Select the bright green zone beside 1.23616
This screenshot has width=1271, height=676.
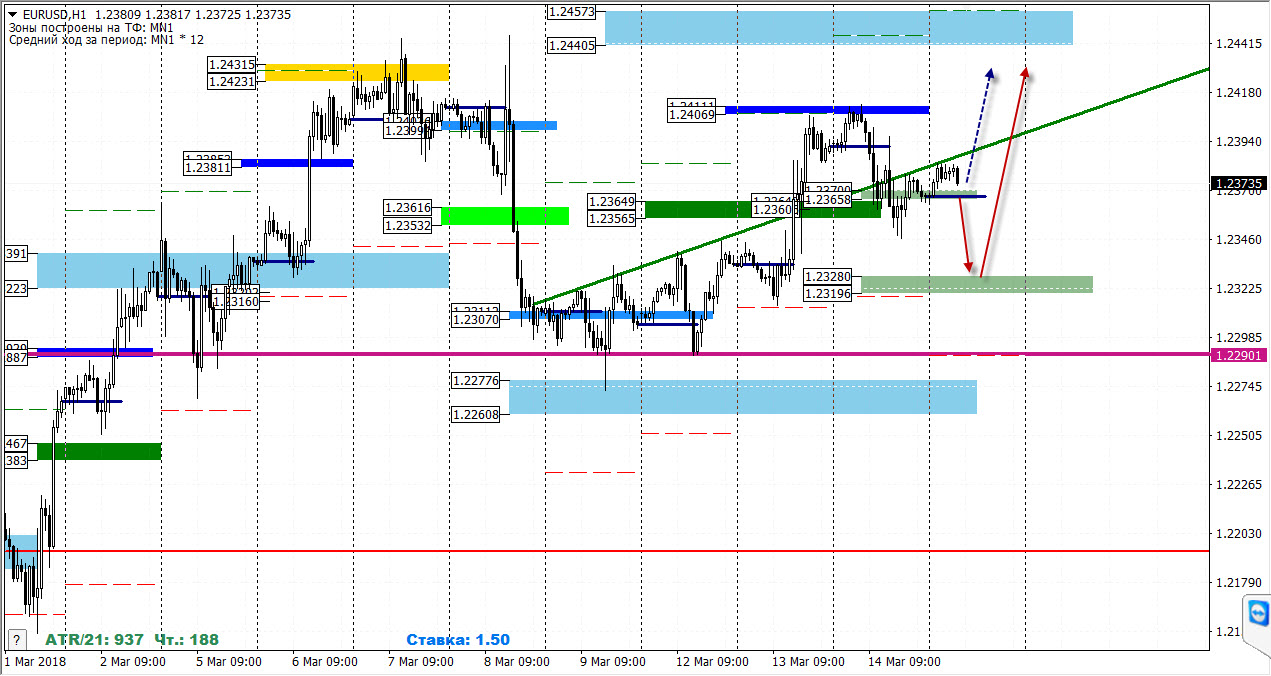(505, 216)
